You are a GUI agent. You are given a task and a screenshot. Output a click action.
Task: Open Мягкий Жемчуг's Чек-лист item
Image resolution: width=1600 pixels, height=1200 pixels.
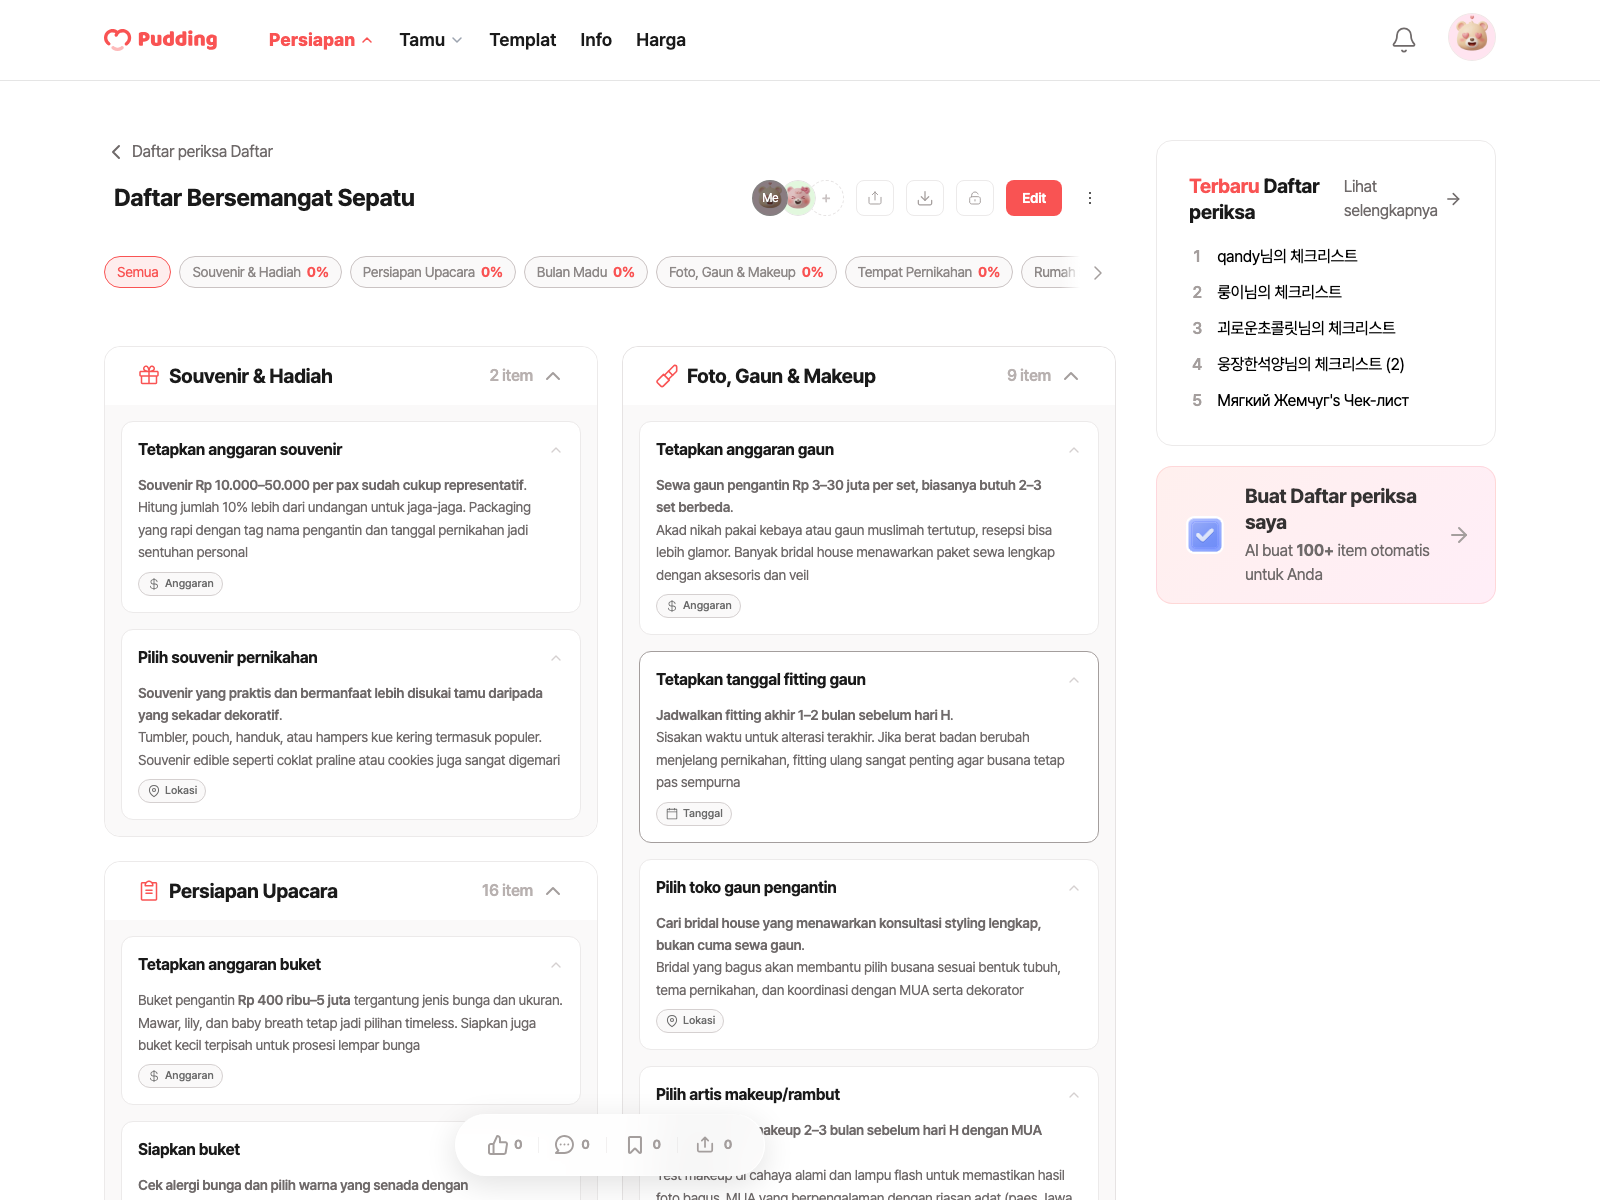pos(1313,400)
